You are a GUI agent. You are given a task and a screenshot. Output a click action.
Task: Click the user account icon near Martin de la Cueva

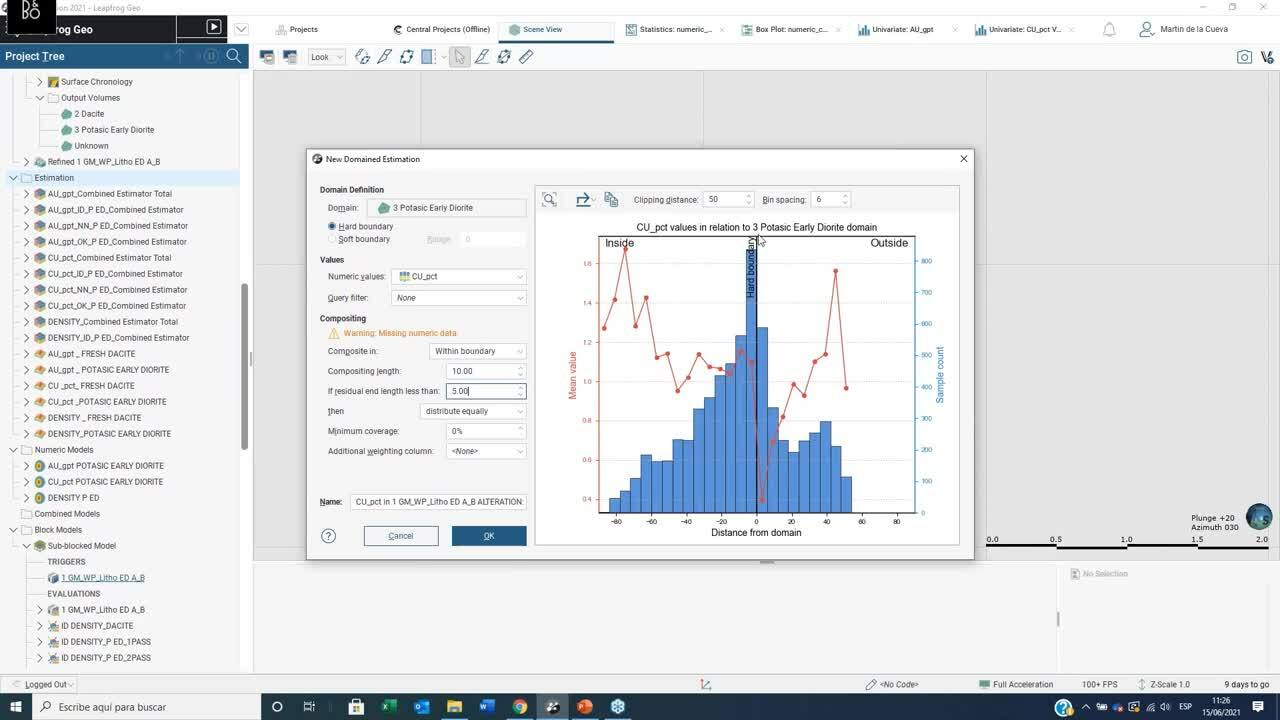(x=1147, y=29)
